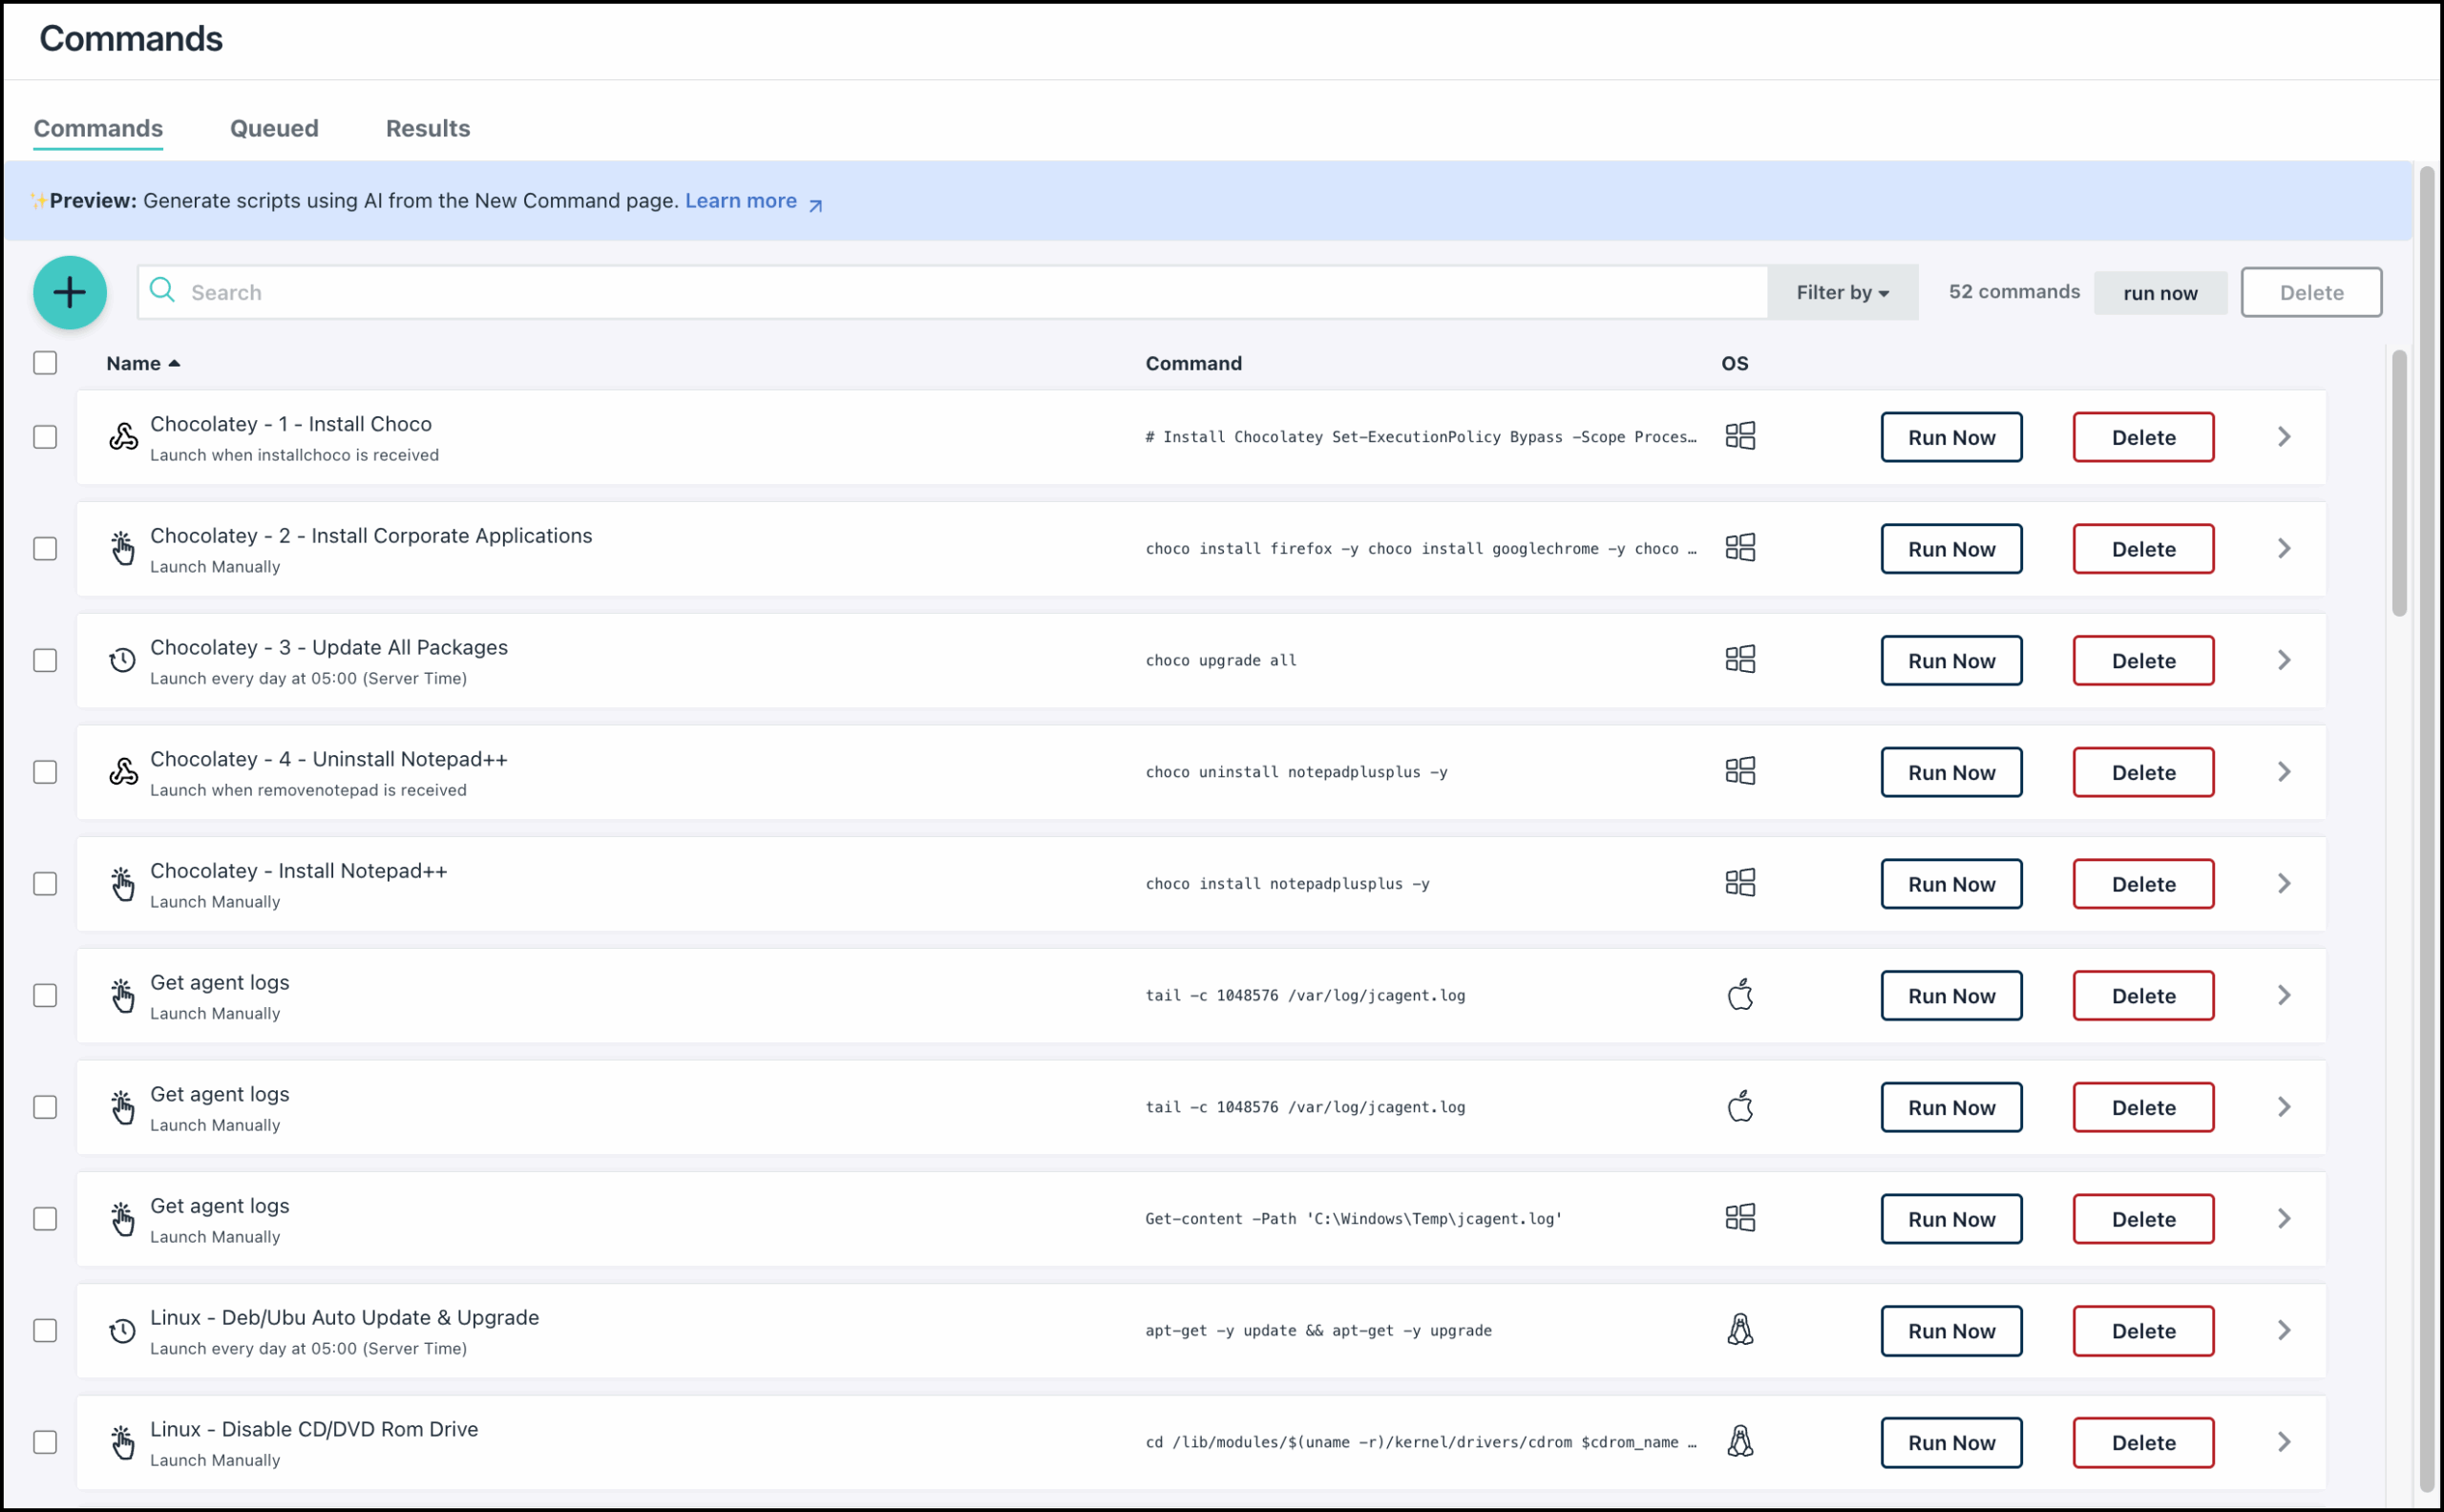Click the Apple OS icon on the first Get agent logs row
Screen dimensions: 2444x1512
(1739, 995)
